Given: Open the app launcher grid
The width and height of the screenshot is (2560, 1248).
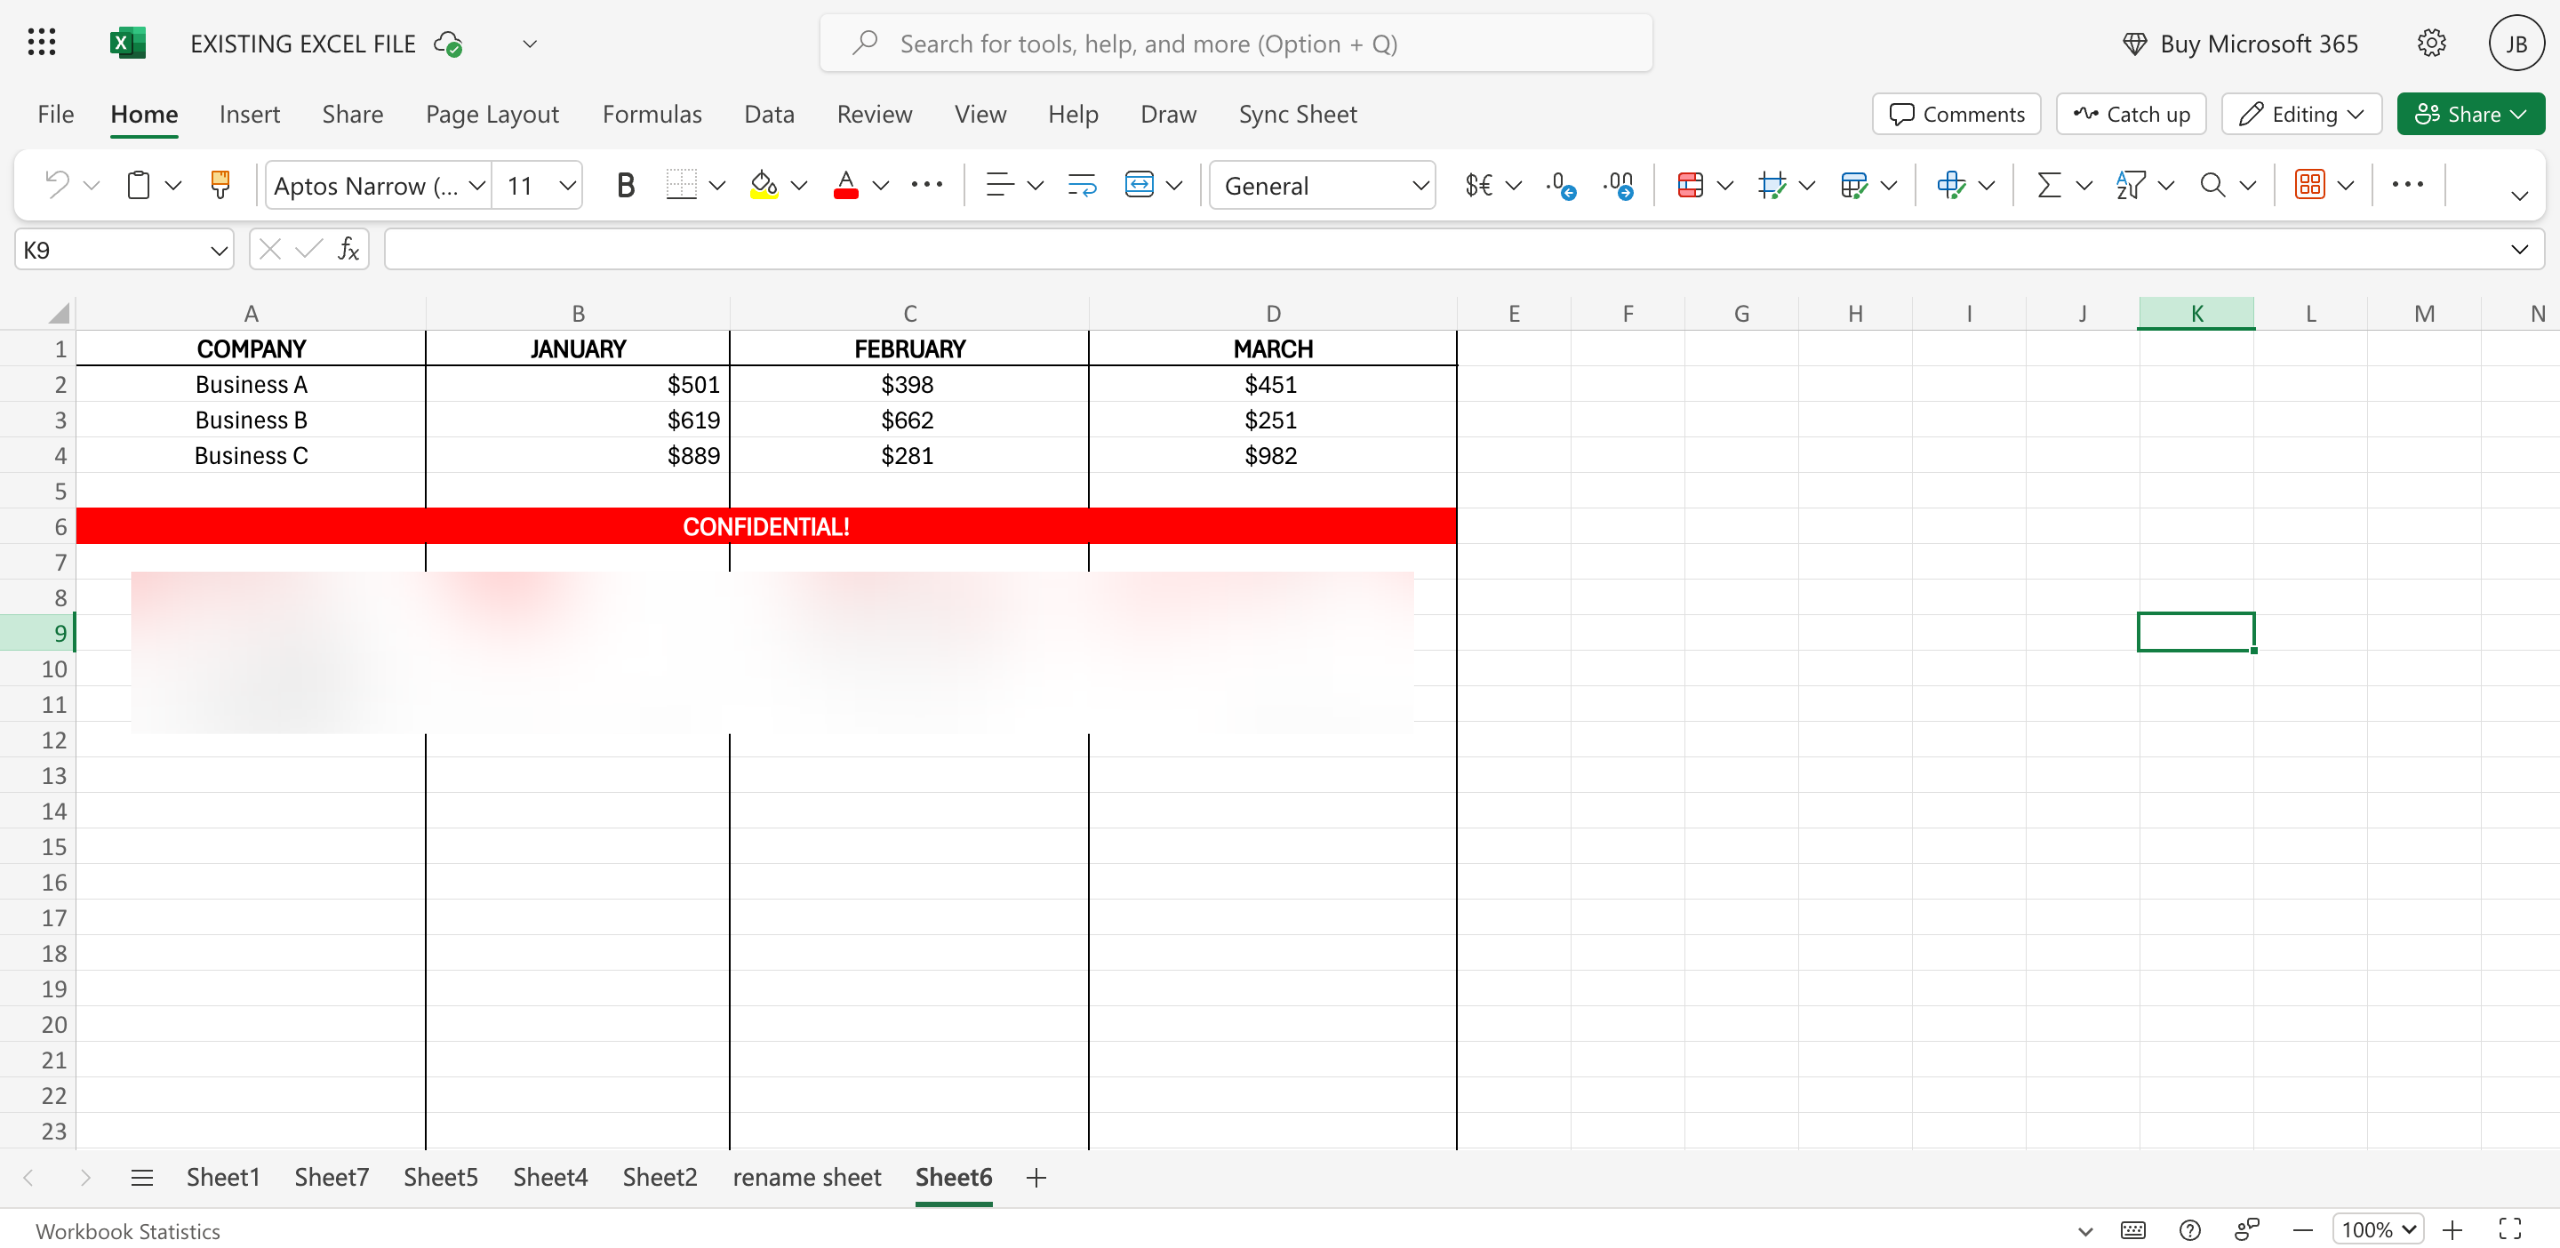Looking at the screenshot, I should (x=41, y=43).
